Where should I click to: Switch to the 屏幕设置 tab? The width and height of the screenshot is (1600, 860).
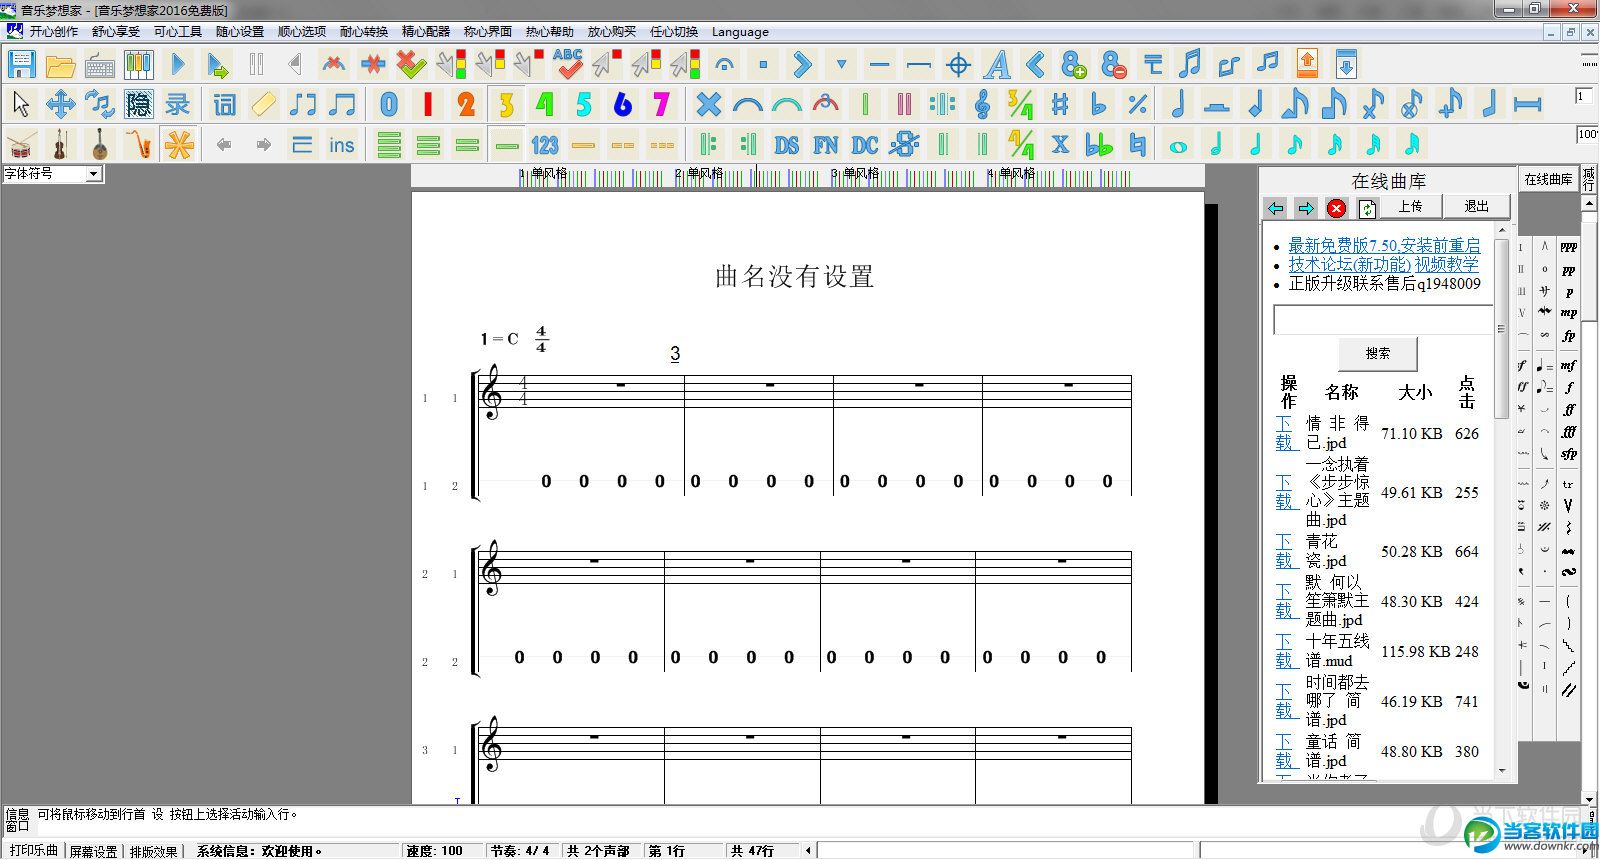(x=94, y=851)
